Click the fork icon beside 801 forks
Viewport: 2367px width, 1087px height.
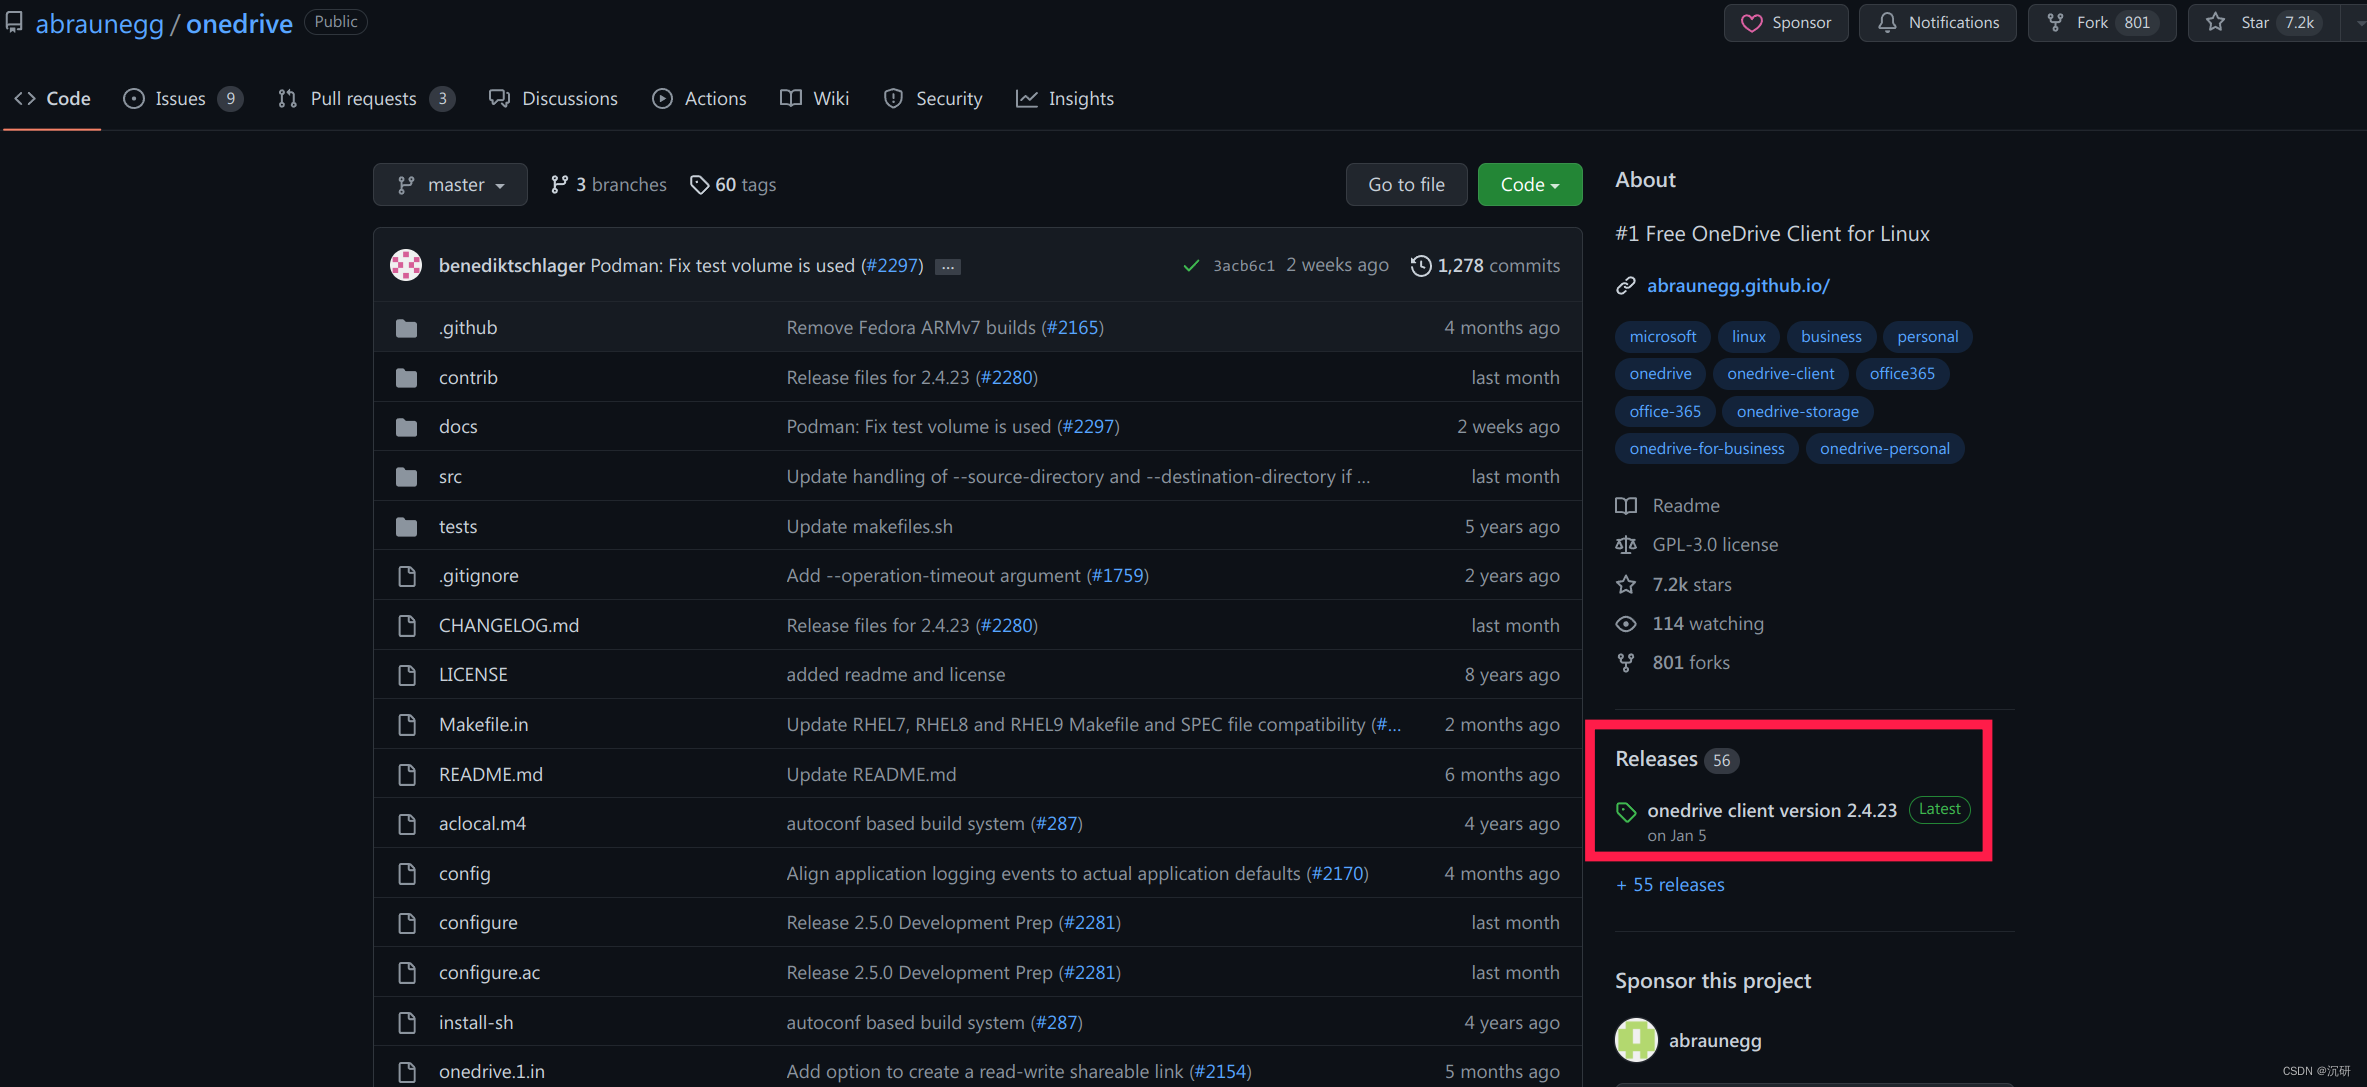coord(1626,663)
